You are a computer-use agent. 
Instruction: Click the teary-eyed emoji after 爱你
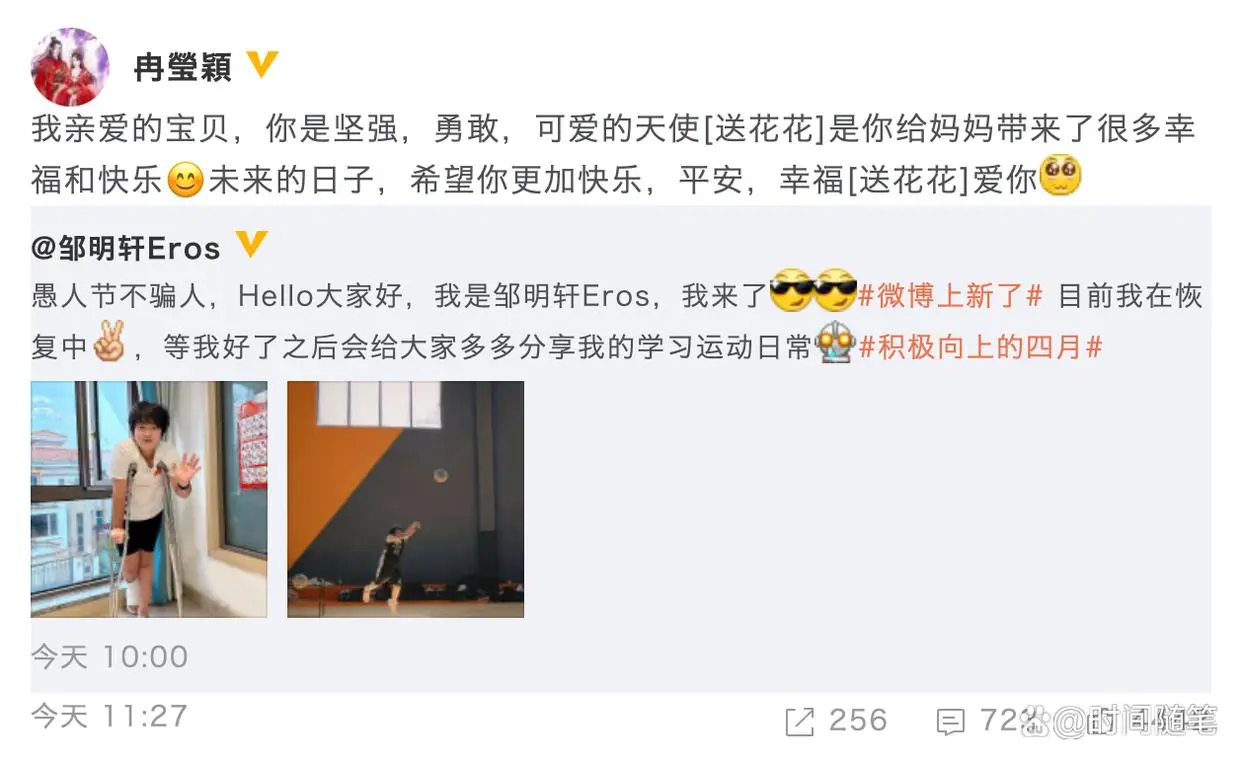pos(1061,176)
